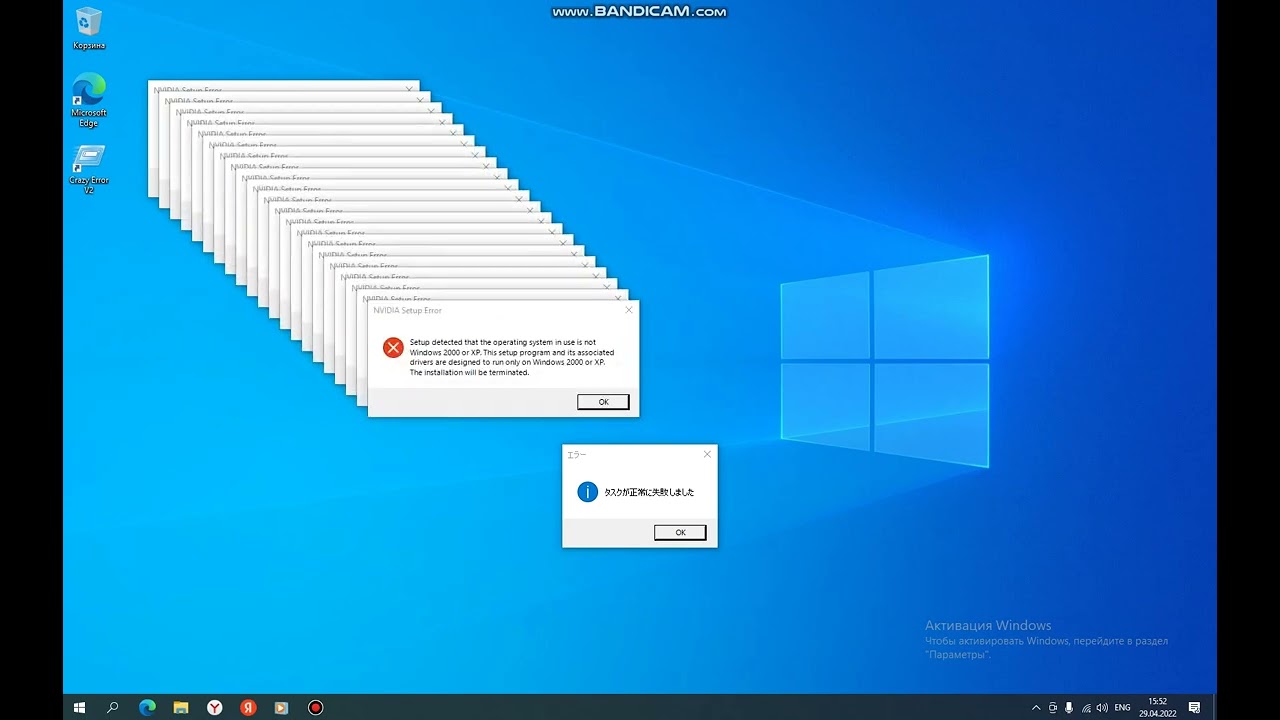Click OK in the Japanese エラー dialog
Screen dimensions: 1280x720
(680, 533)
